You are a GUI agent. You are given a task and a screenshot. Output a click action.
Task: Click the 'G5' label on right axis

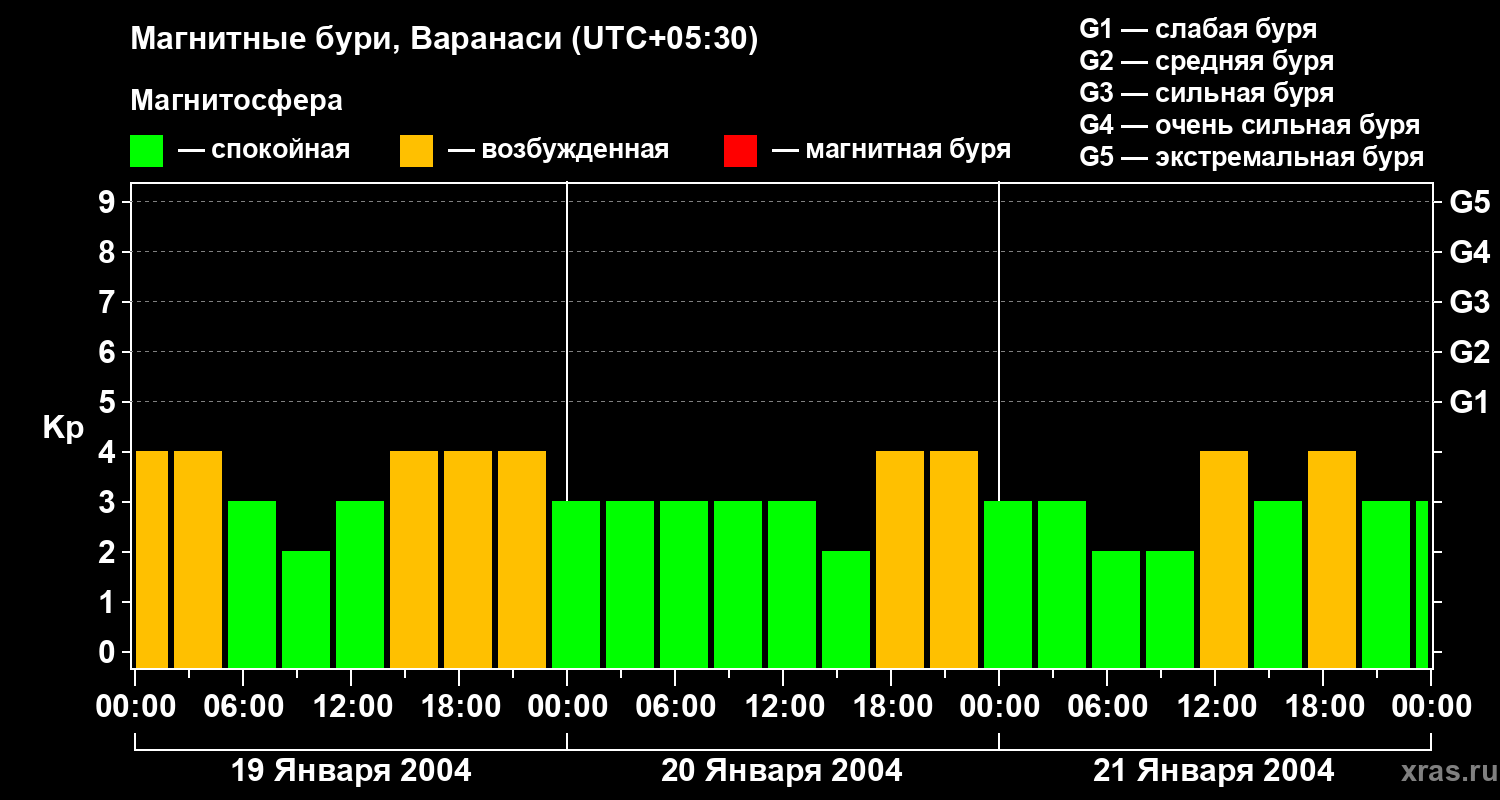pyautogui.click(x=1469, y=203)
